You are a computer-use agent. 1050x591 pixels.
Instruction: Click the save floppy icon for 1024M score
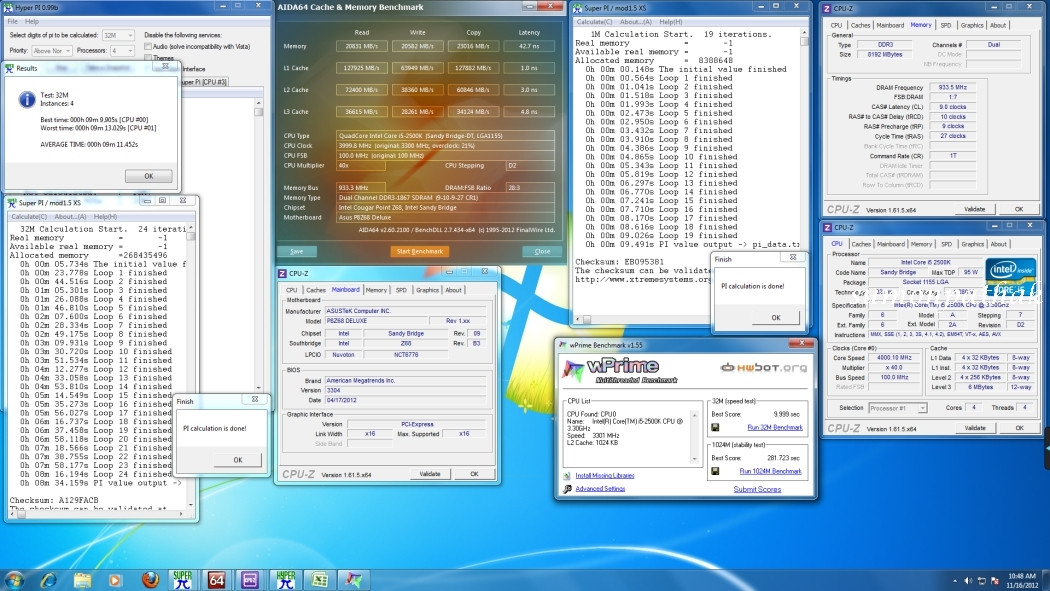pos(715,471)
